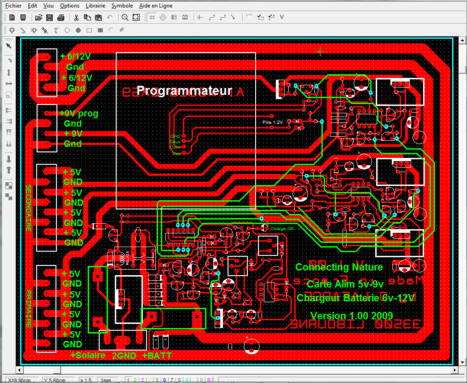Click the scissors cut icon
467x383 pixels.
click(x=76, y=17)
